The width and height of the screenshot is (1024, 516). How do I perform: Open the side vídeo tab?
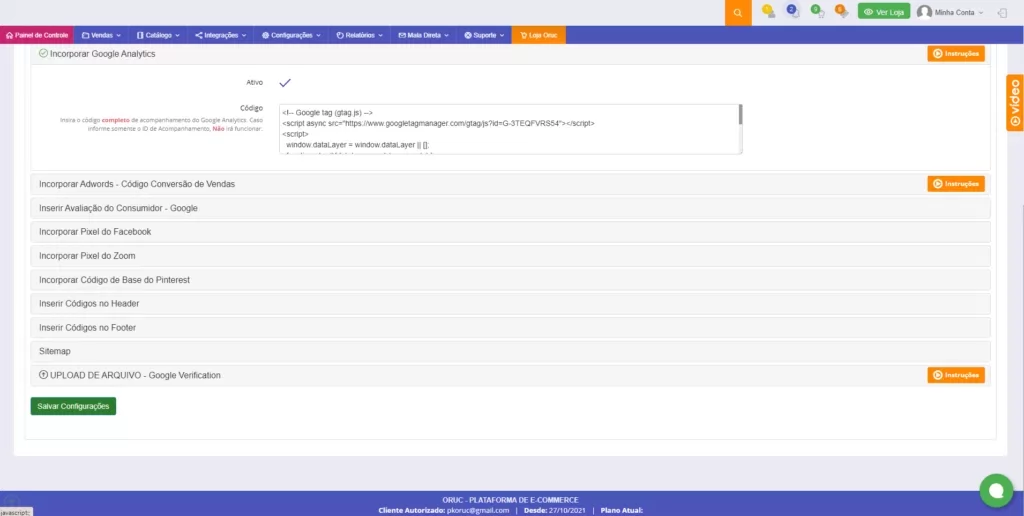click(x=1015, y=103)
